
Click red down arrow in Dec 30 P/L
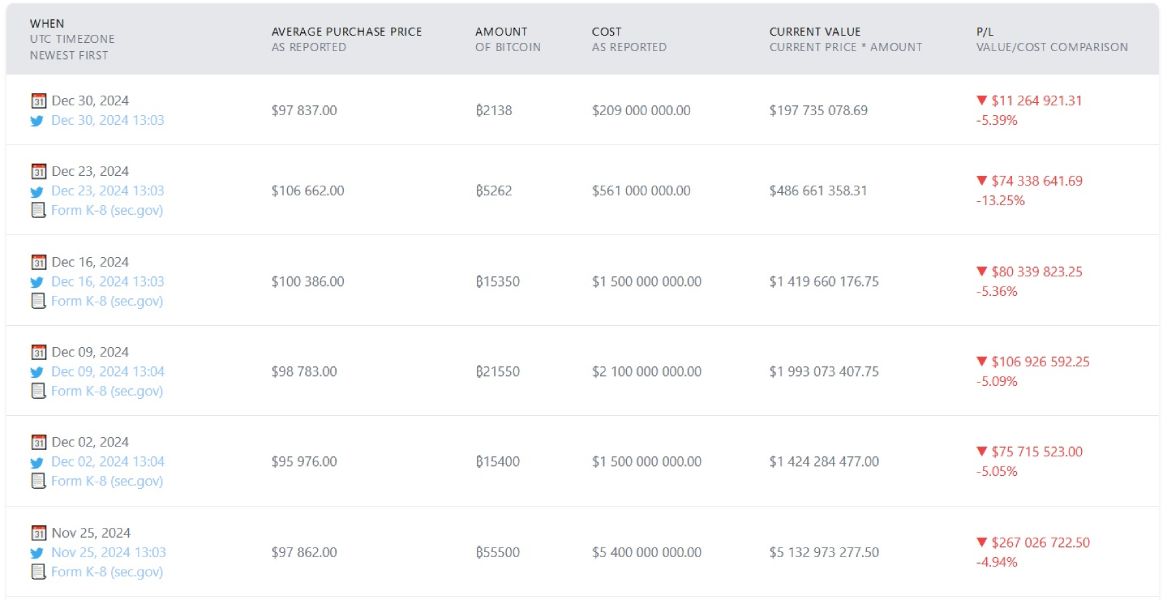(981, 101)
